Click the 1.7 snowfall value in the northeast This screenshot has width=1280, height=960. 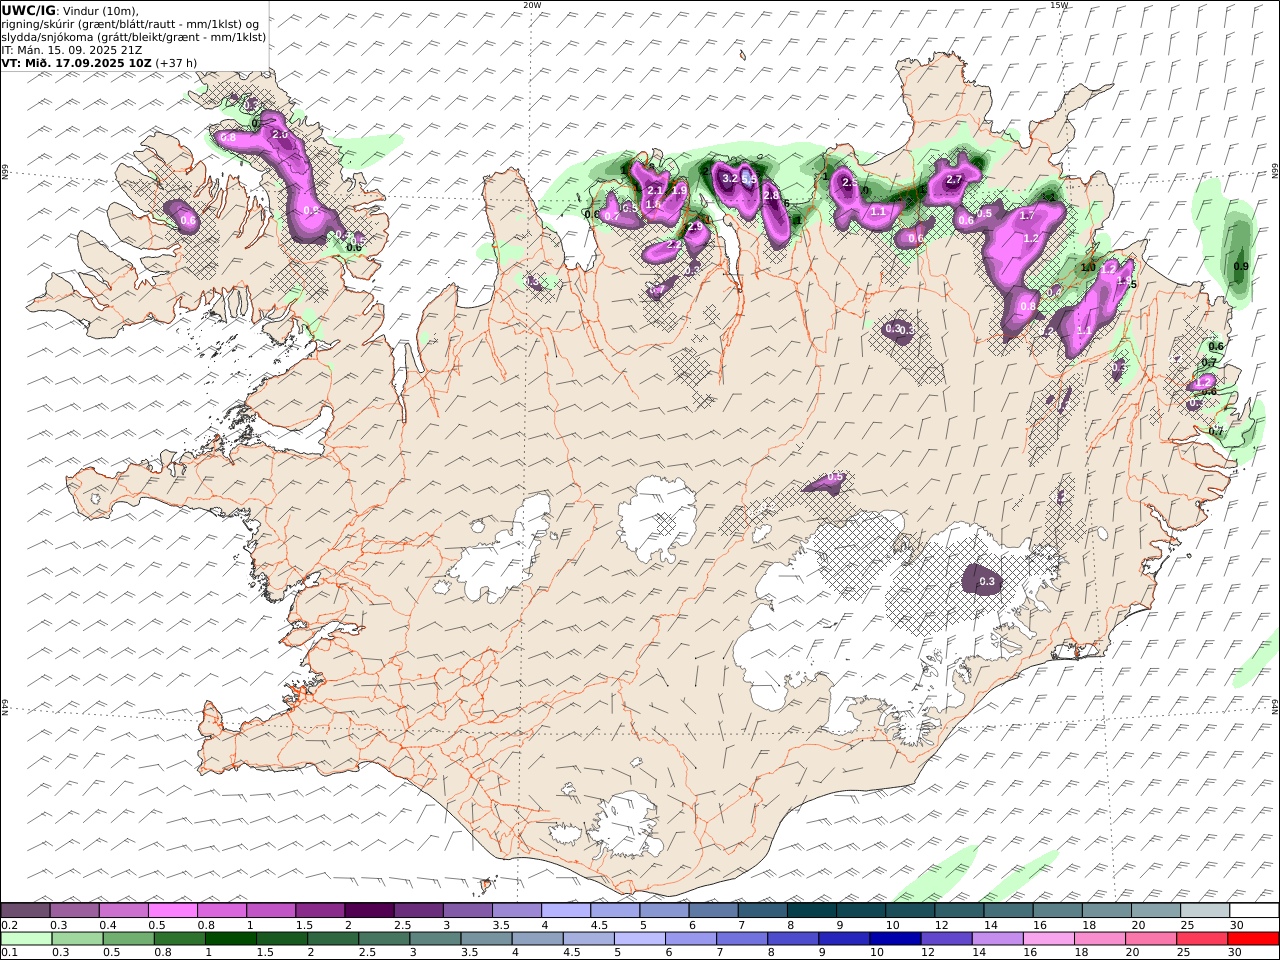pyautogui.click(x=1026, y=215)
